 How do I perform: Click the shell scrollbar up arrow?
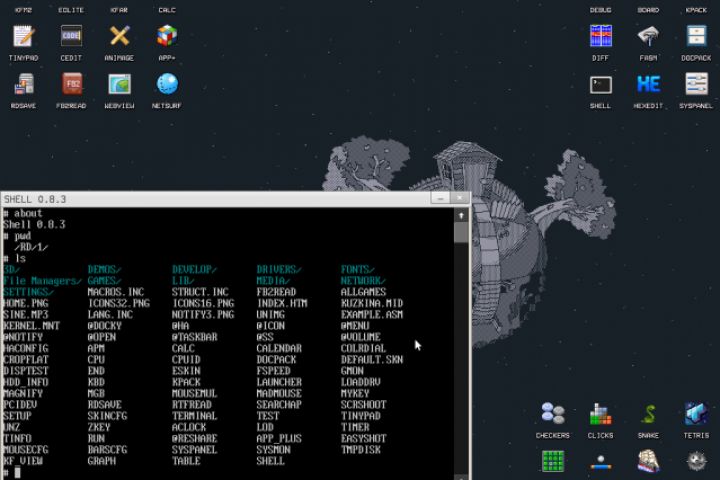(461, 215)
